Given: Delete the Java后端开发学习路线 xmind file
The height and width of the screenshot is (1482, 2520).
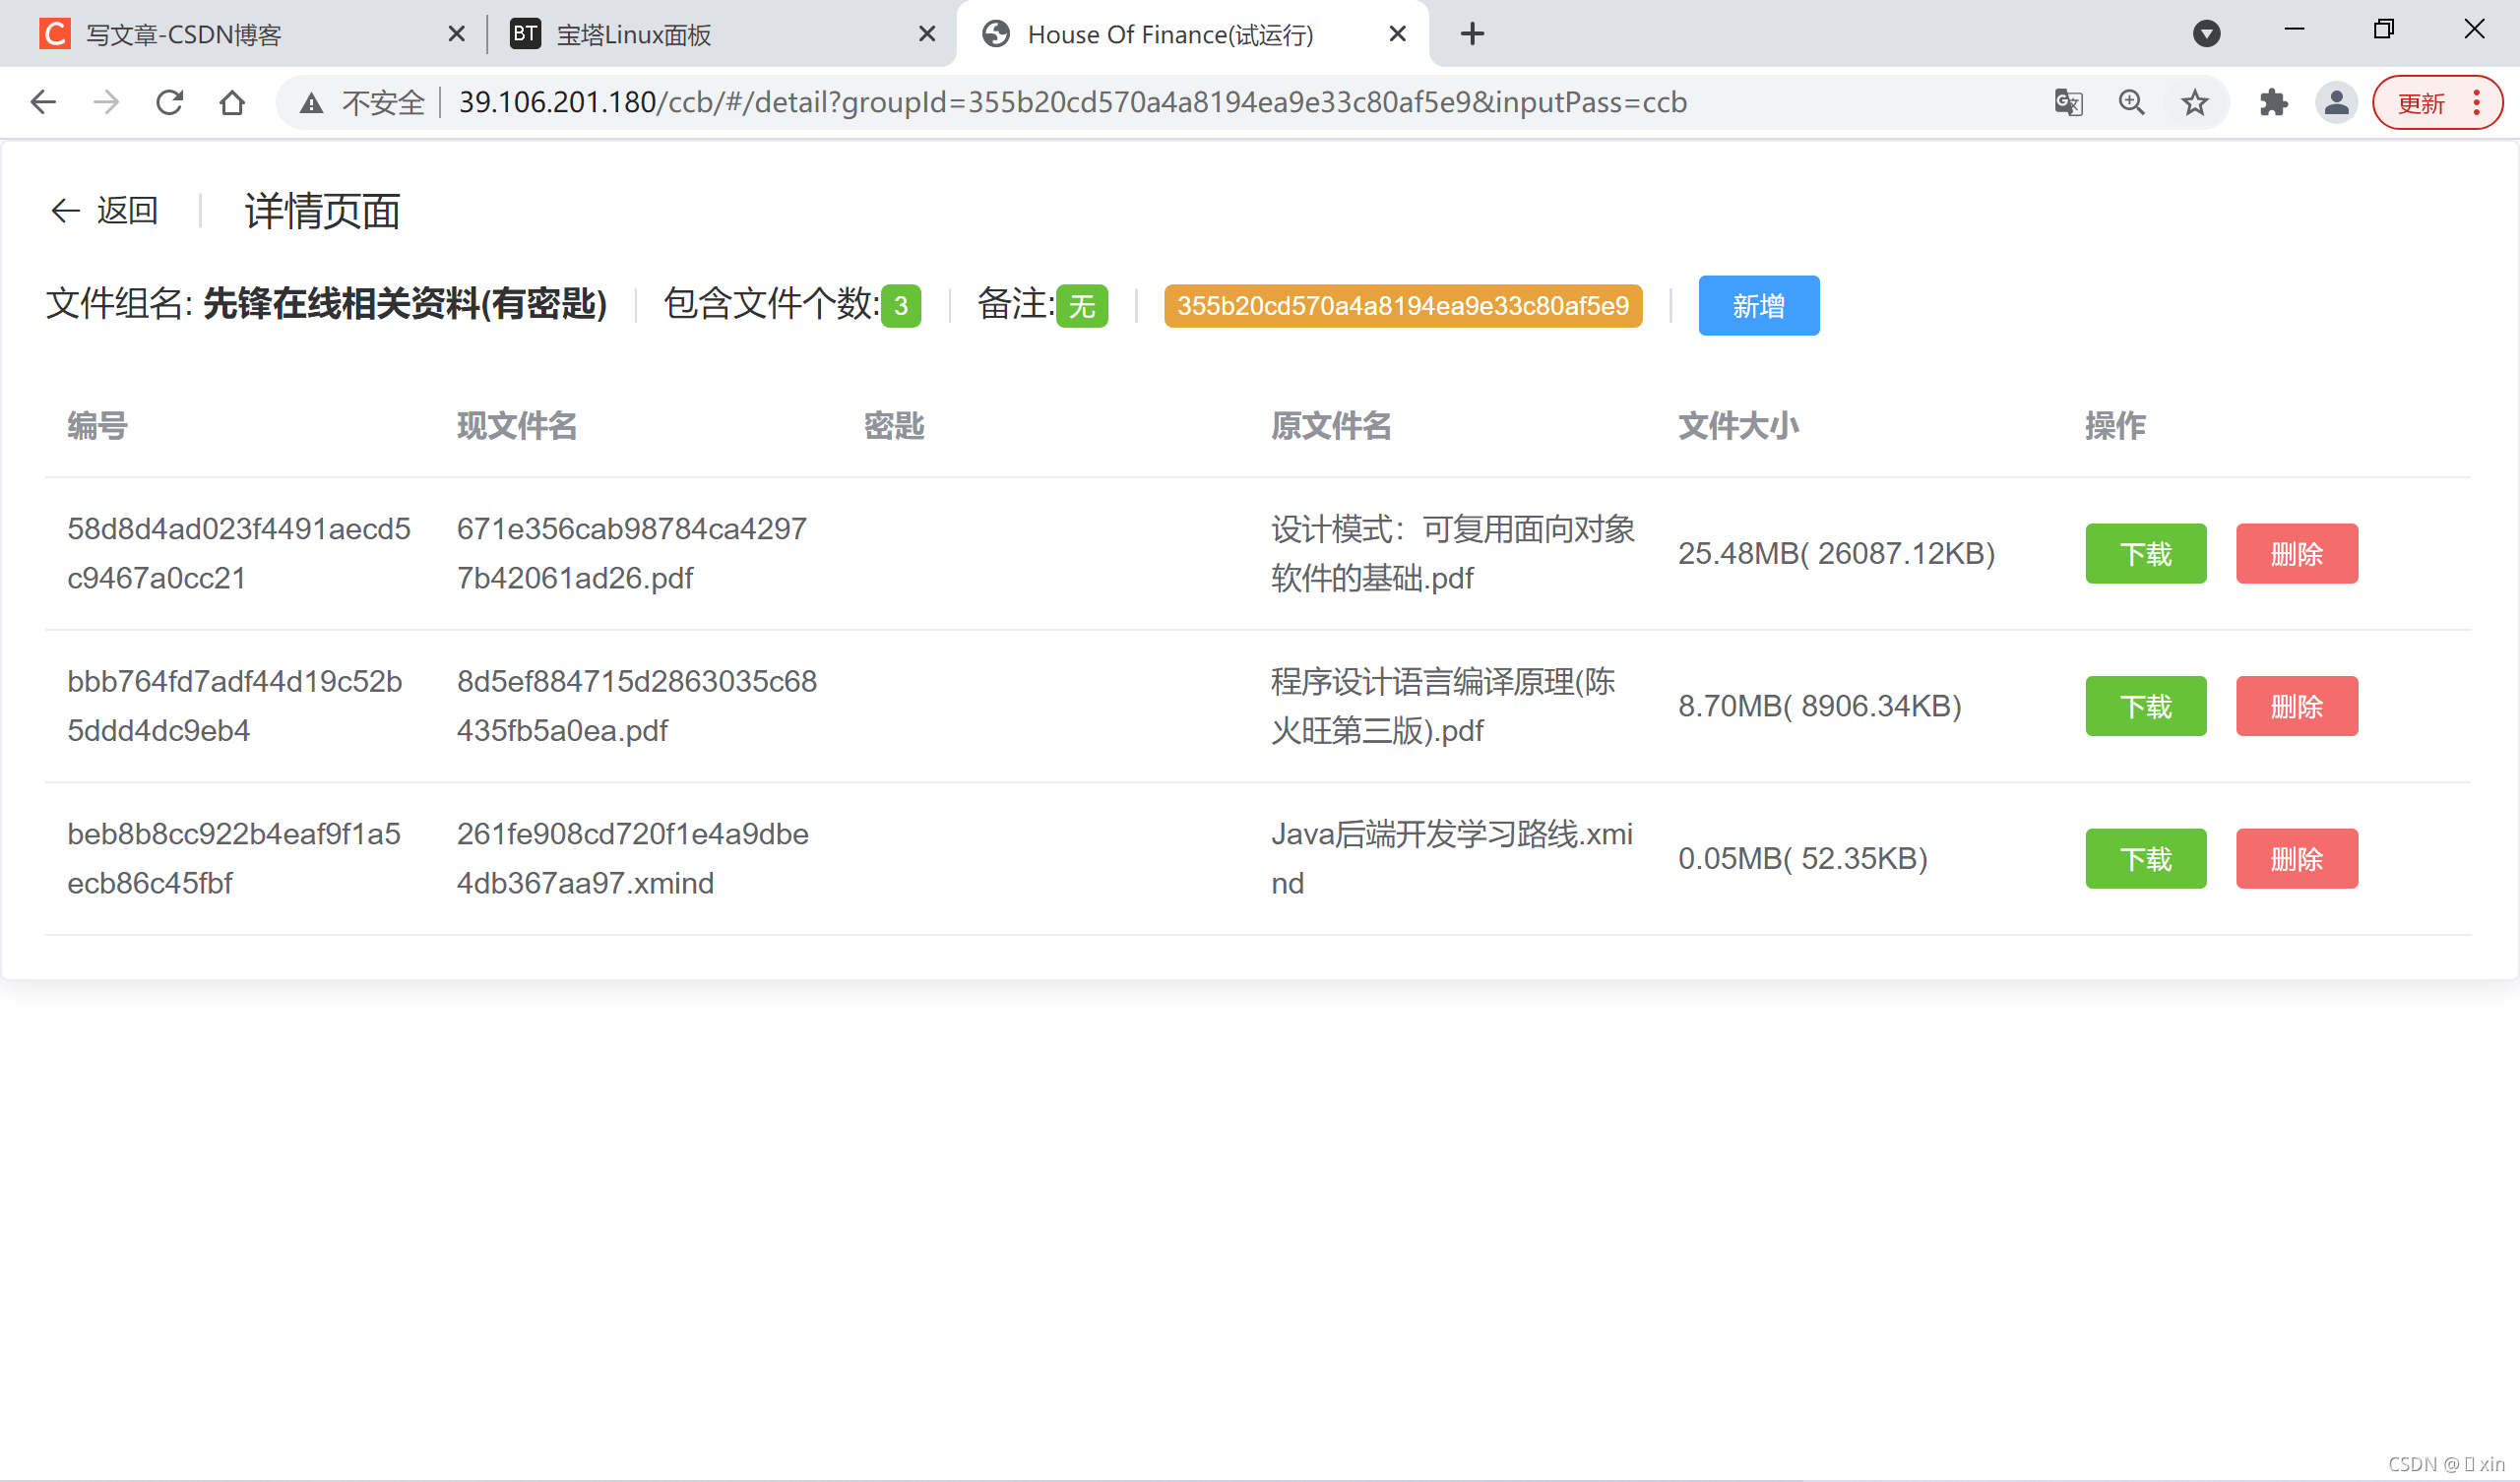Looking at the screenshot, I should [x=2296, y=859].
